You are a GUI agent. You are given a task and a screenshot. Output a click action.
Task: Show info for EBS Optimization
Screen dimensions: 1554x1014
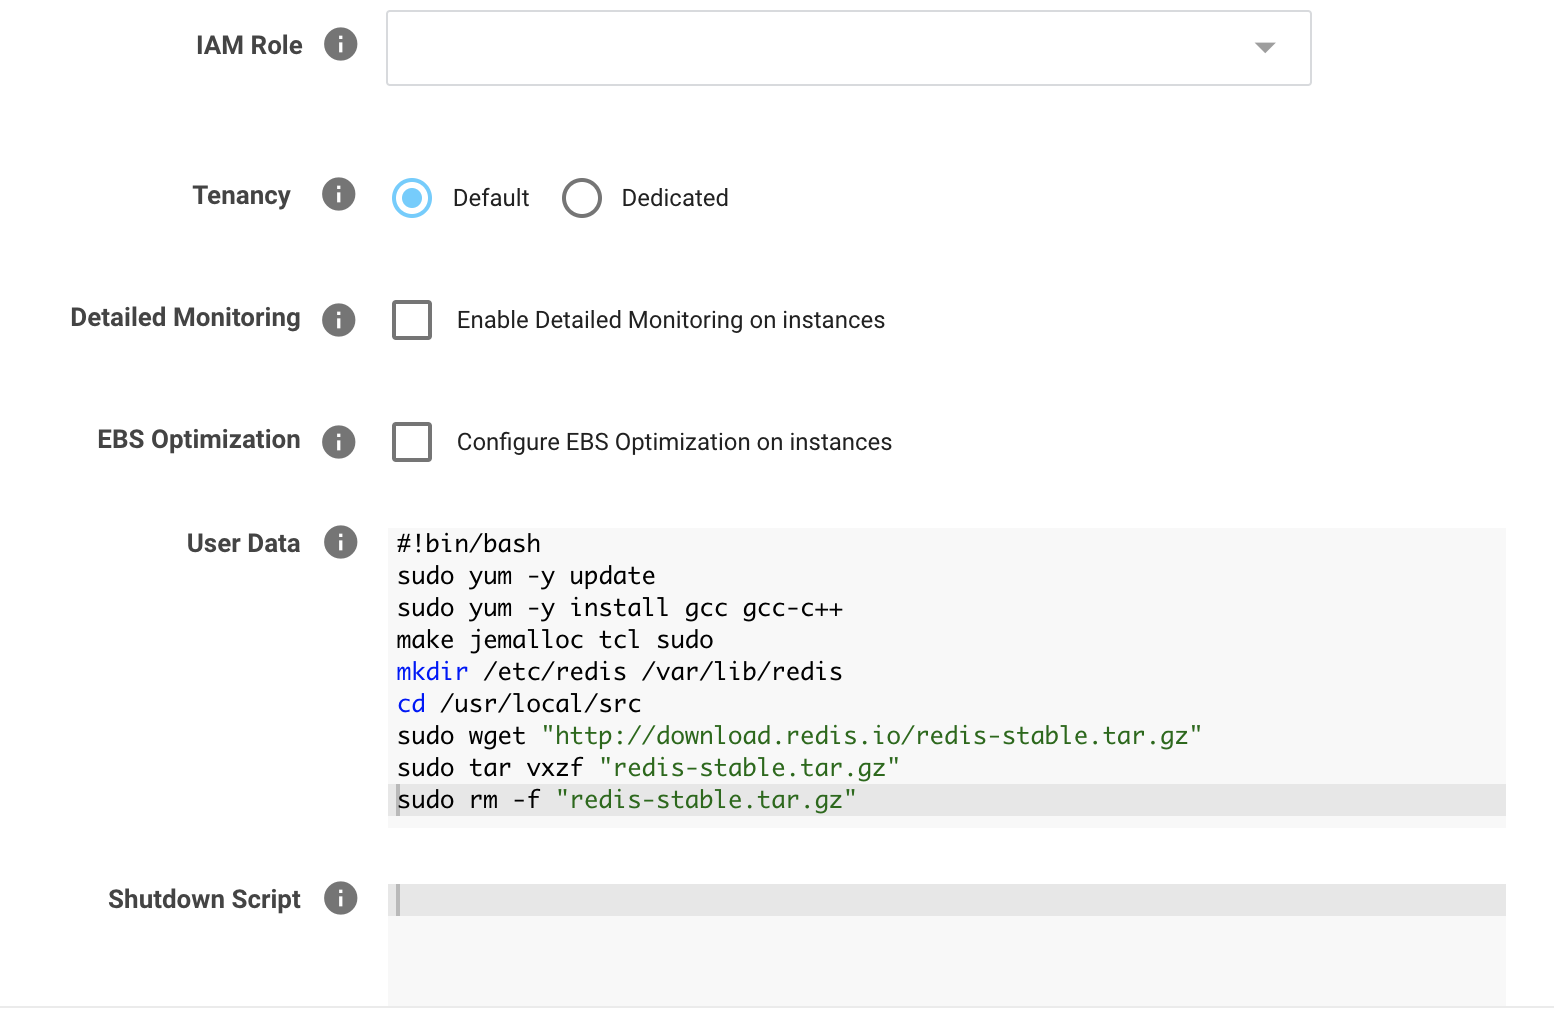tap(338, 442)
